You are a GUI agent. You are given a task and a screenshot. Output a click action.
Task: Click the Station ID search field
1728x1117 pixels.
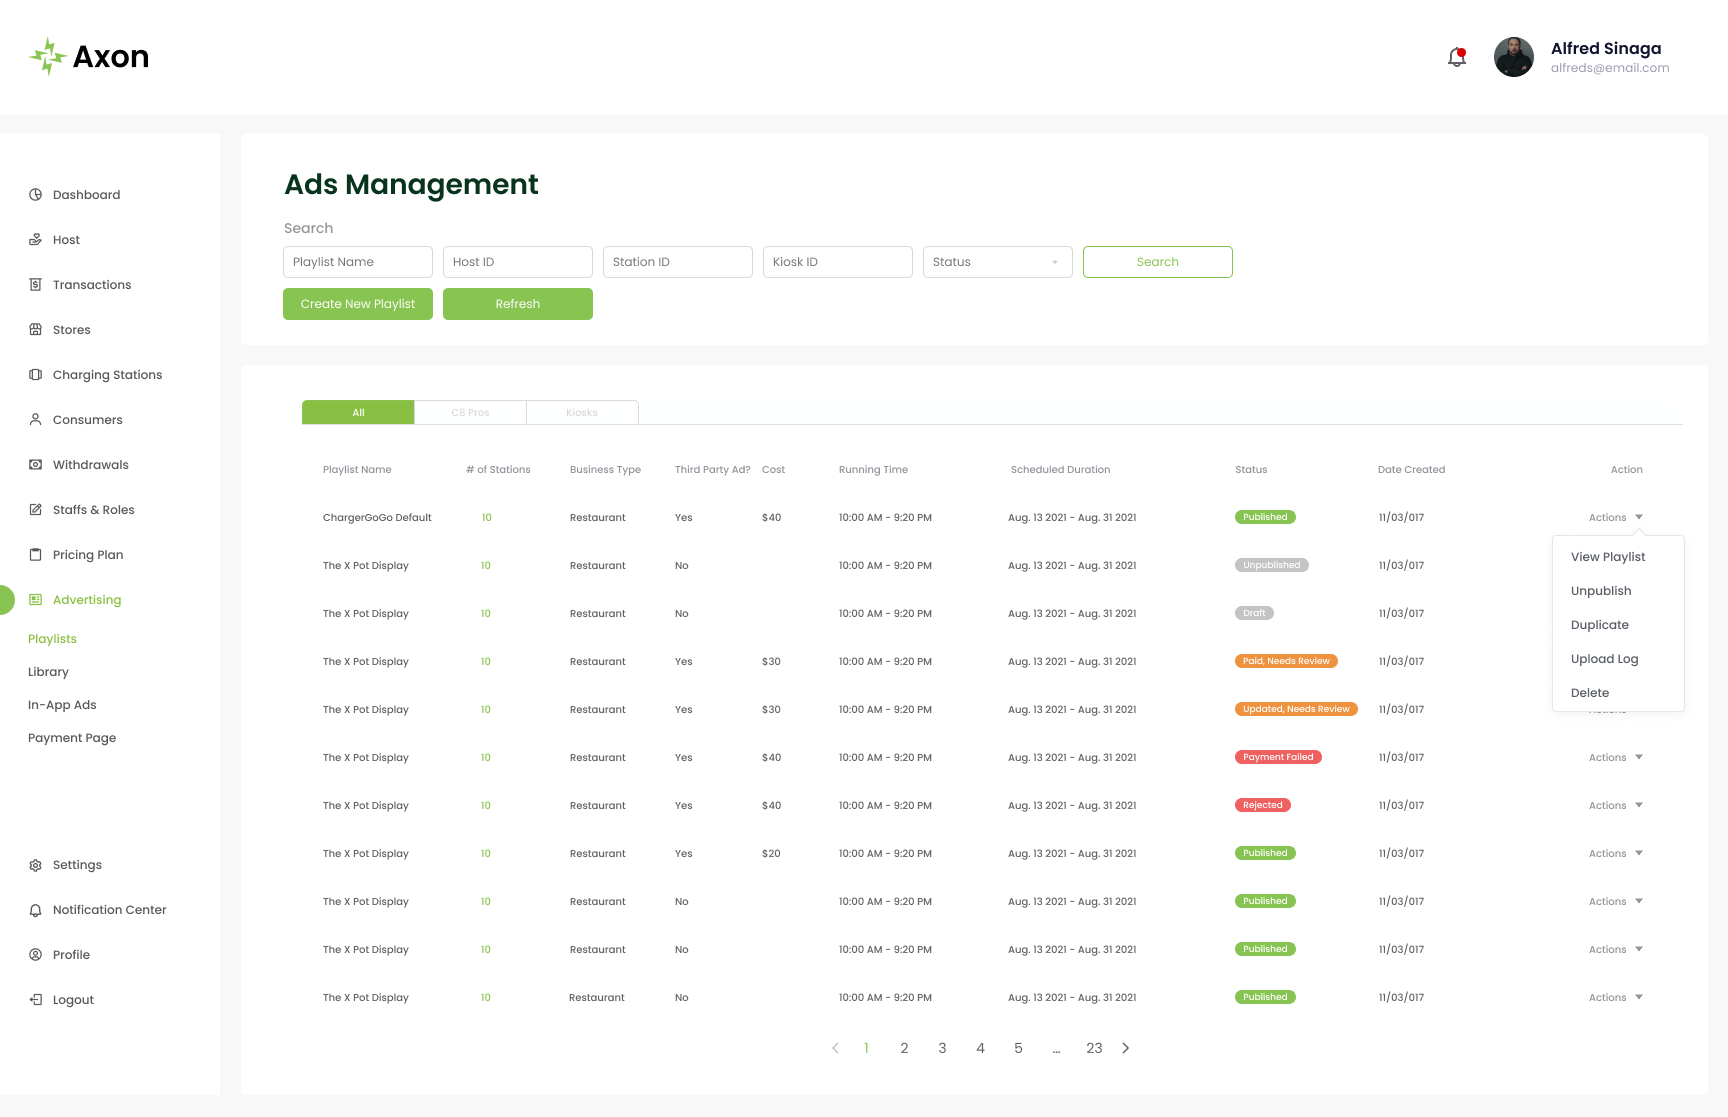[678, 262]
